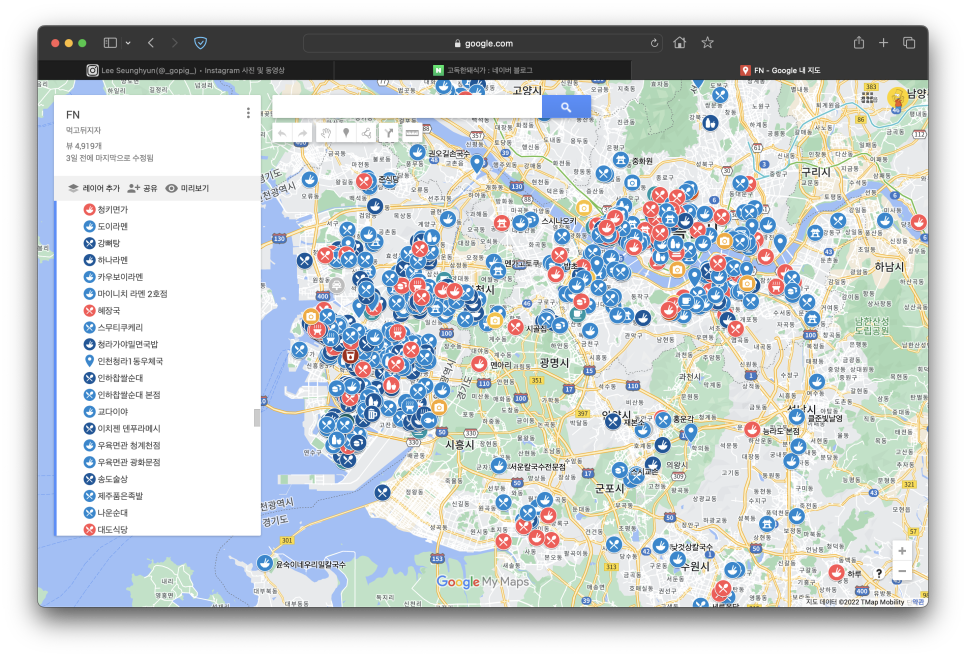Click the 레이어 추가 (add layer) button
Viewport: 966px width, 657px height.
[x=94, y=188]
